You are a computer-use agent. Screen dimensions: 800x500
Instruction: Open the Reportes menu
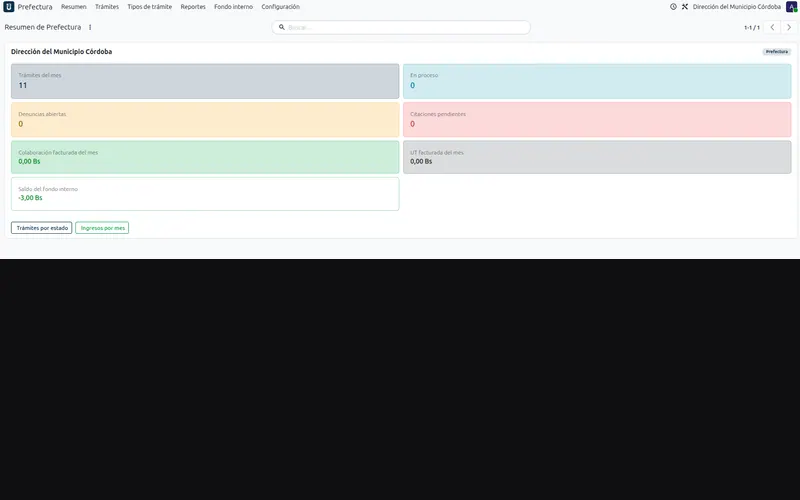tap(193, 7)
